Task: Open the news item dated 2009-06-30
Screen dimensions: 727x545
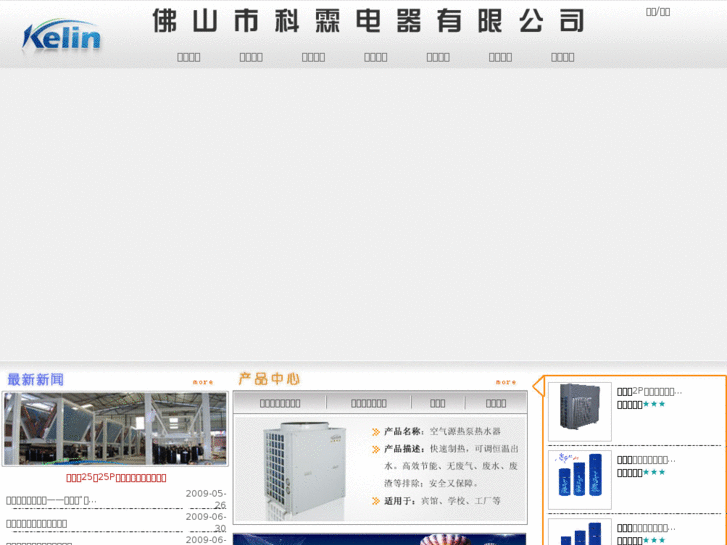Action: pyautogui.click(x=36, y=523)
